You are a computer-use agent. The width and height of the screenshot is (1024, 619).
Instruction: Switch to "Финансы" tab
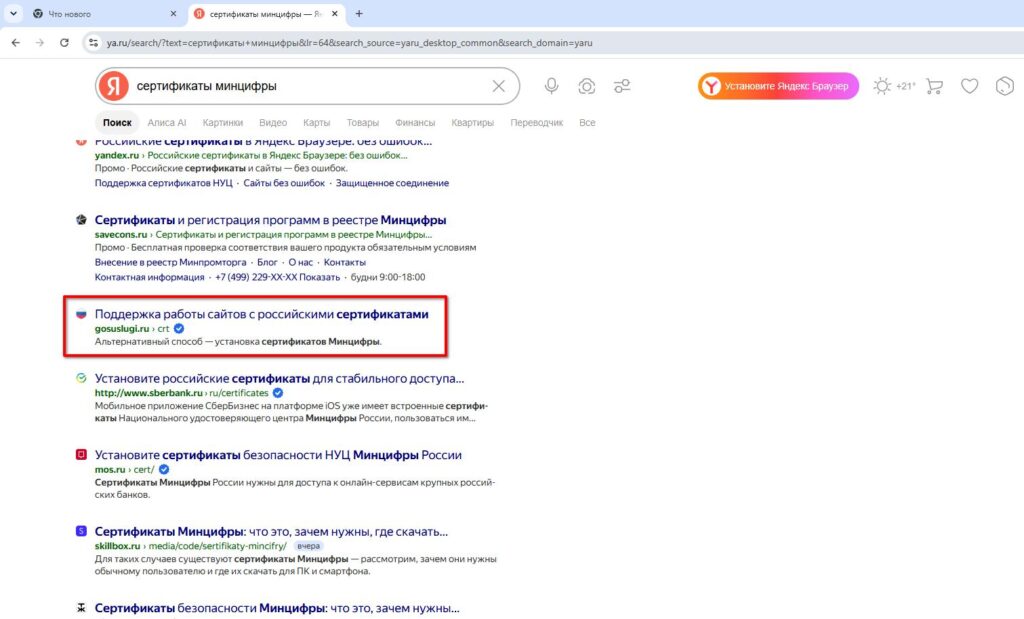(415, 123)
